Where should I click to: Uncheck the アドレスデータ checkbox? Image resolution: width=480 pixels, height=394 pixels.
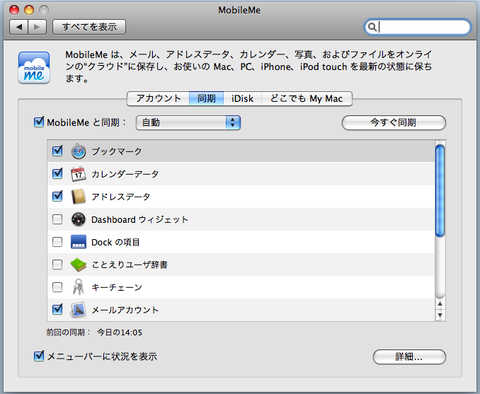57,196
